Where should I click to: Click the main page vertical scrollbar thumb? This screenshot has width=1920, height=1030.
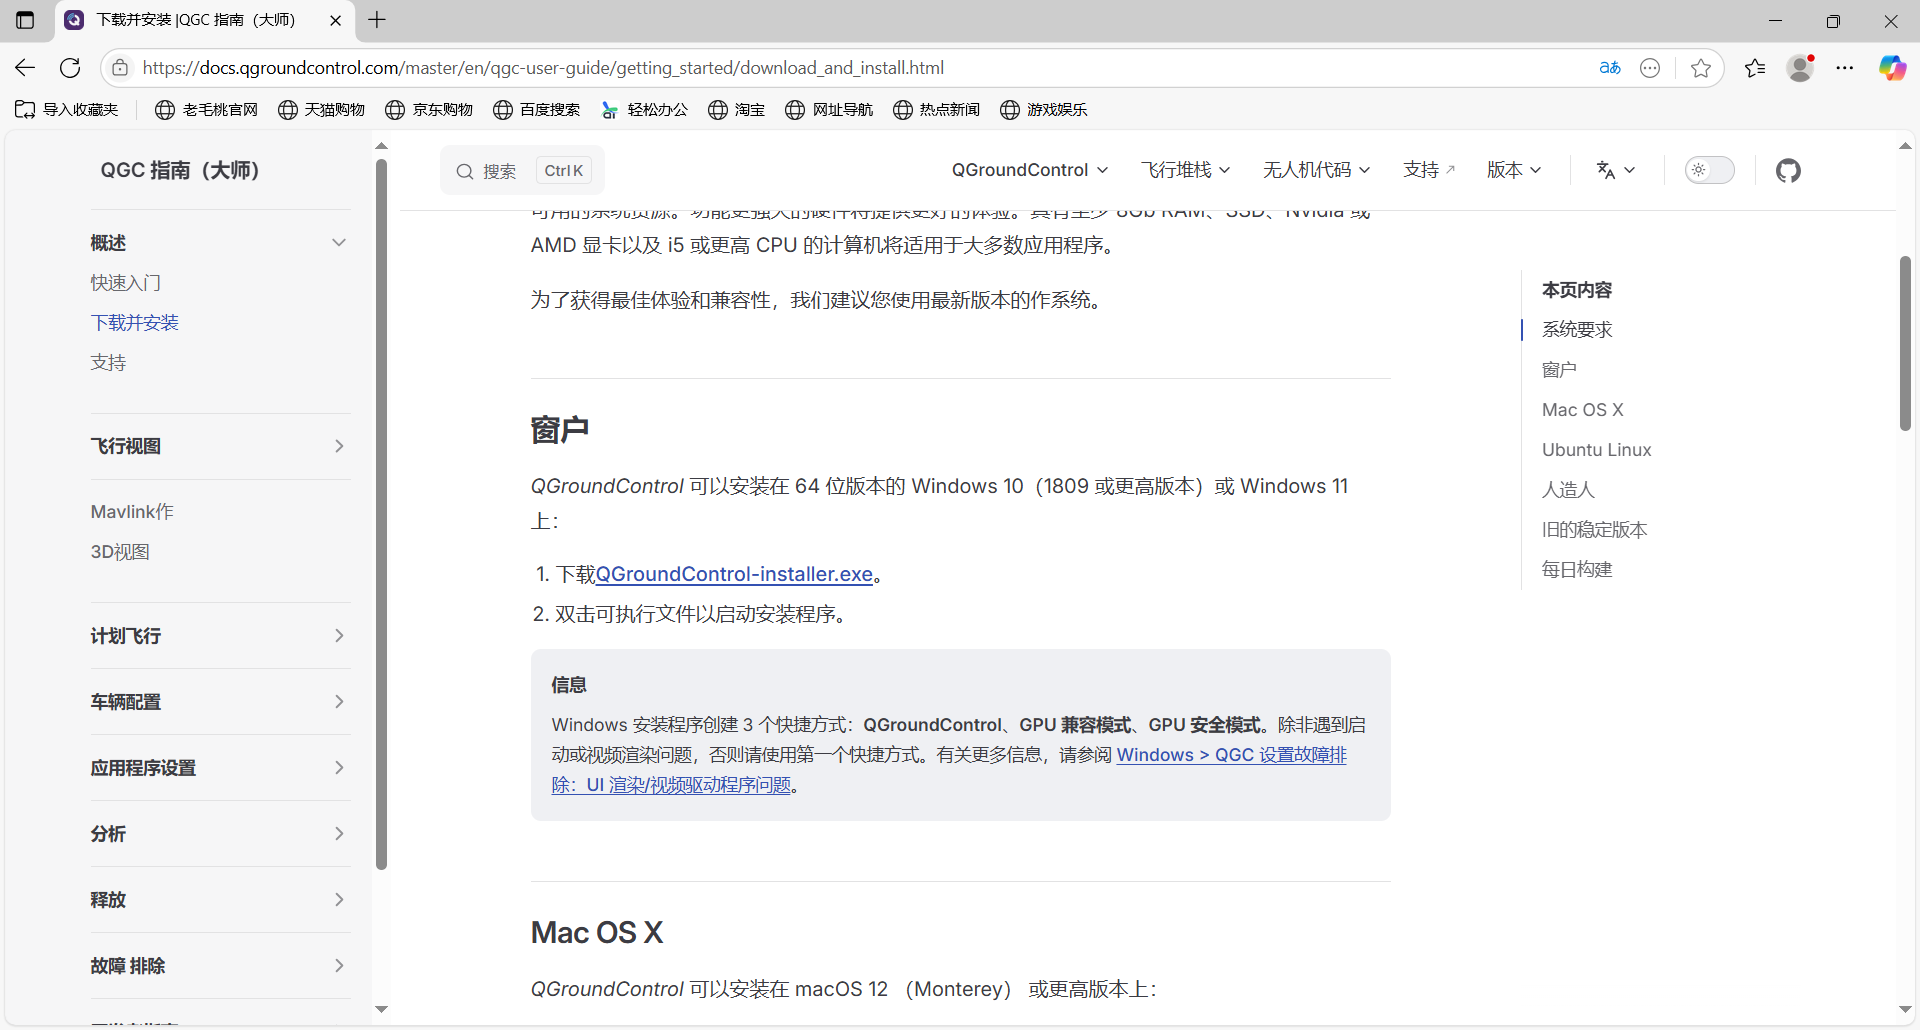click(1905, 343)
